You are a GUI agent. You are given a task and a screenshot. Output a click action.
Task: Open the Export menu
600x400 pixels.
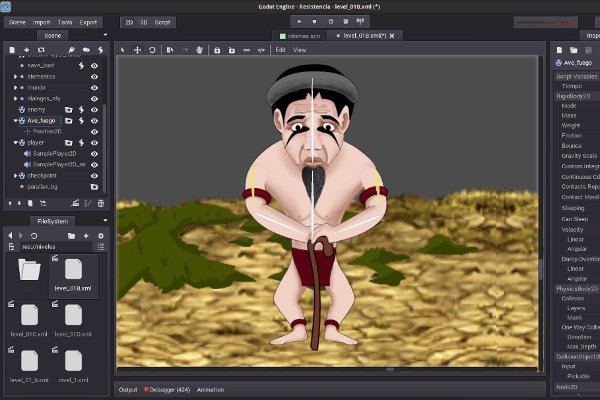coord(88,23)
